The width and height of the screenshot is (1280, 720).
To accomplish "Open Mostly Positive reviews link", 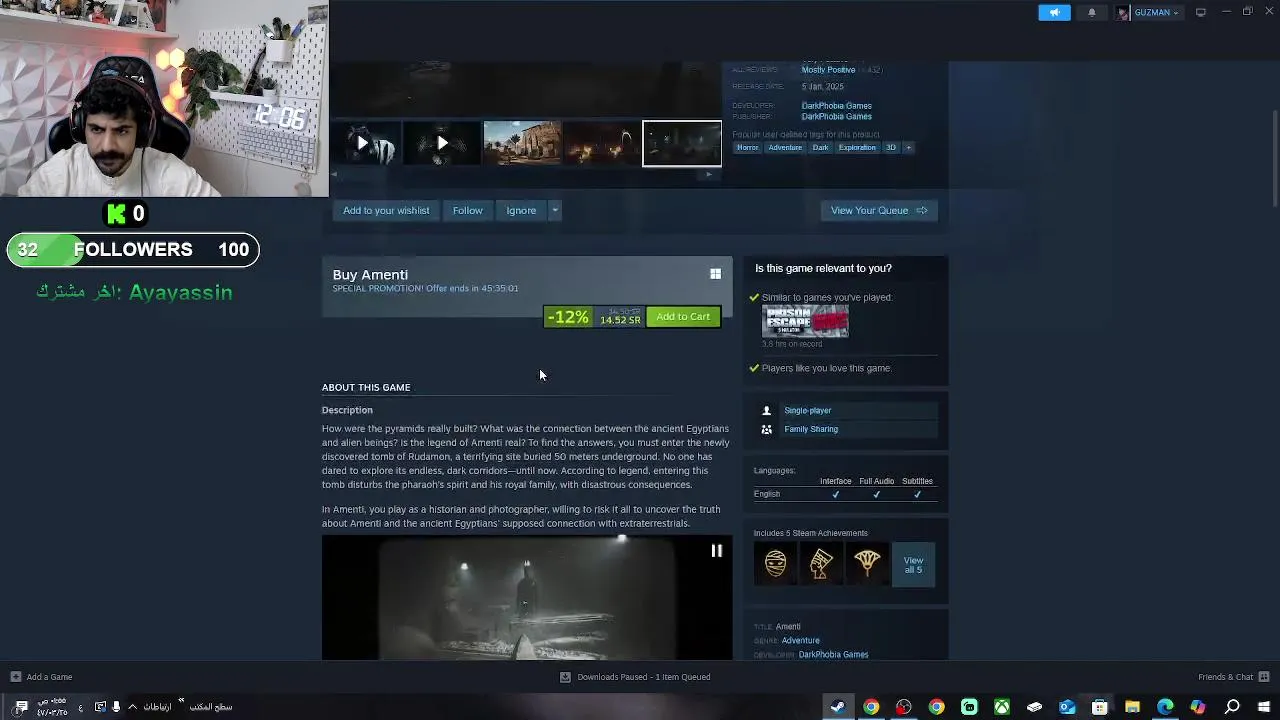I will (x=828, y=70).
